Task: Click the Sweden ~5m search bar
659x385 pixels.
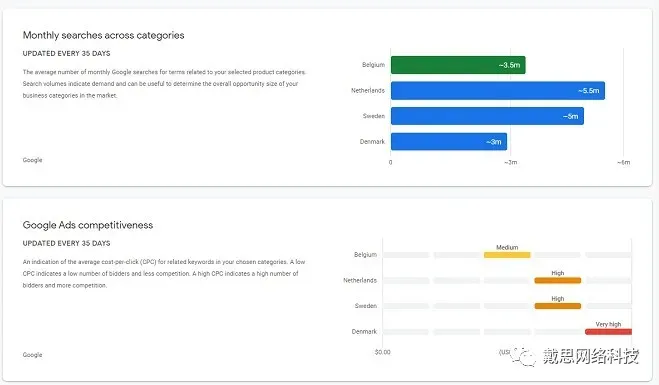Action: click(487, 116)
